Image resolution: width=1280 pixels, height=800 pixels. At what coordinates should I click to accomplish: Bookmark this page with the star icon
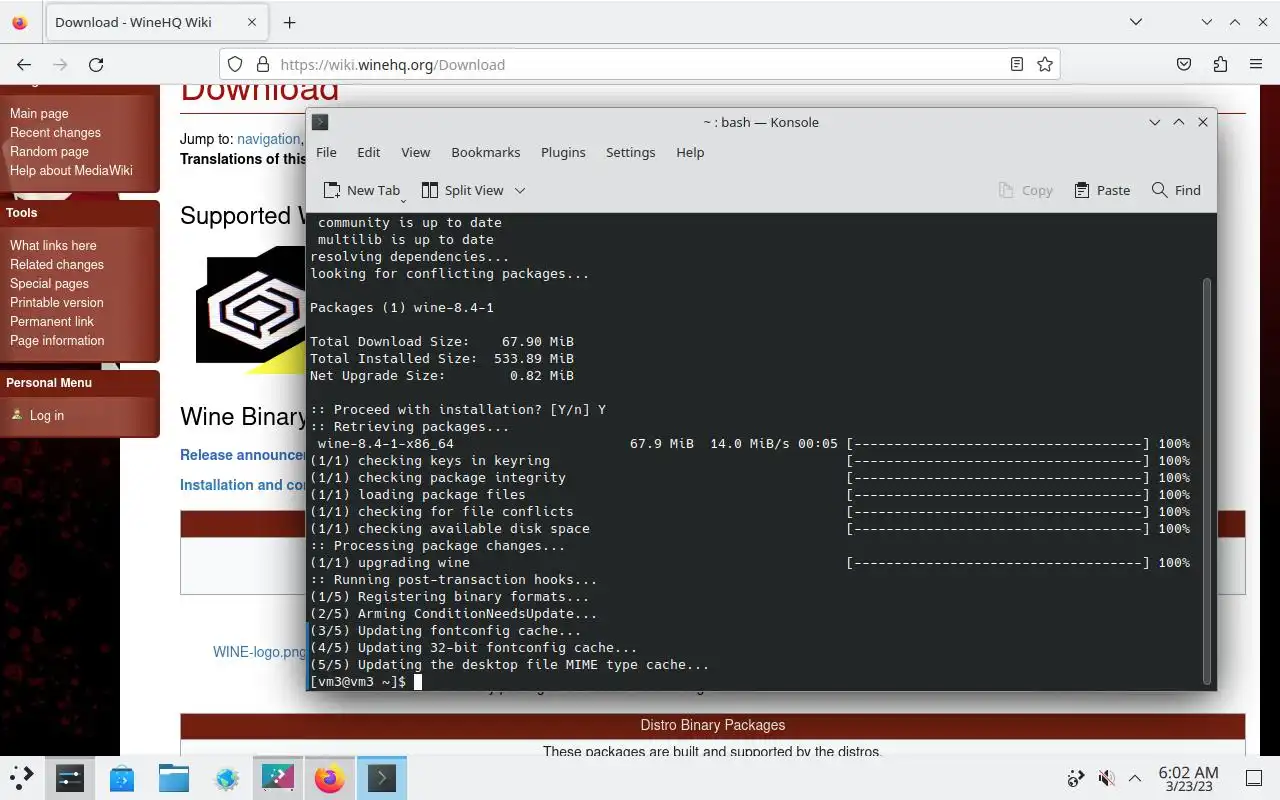click(1045, 64)
